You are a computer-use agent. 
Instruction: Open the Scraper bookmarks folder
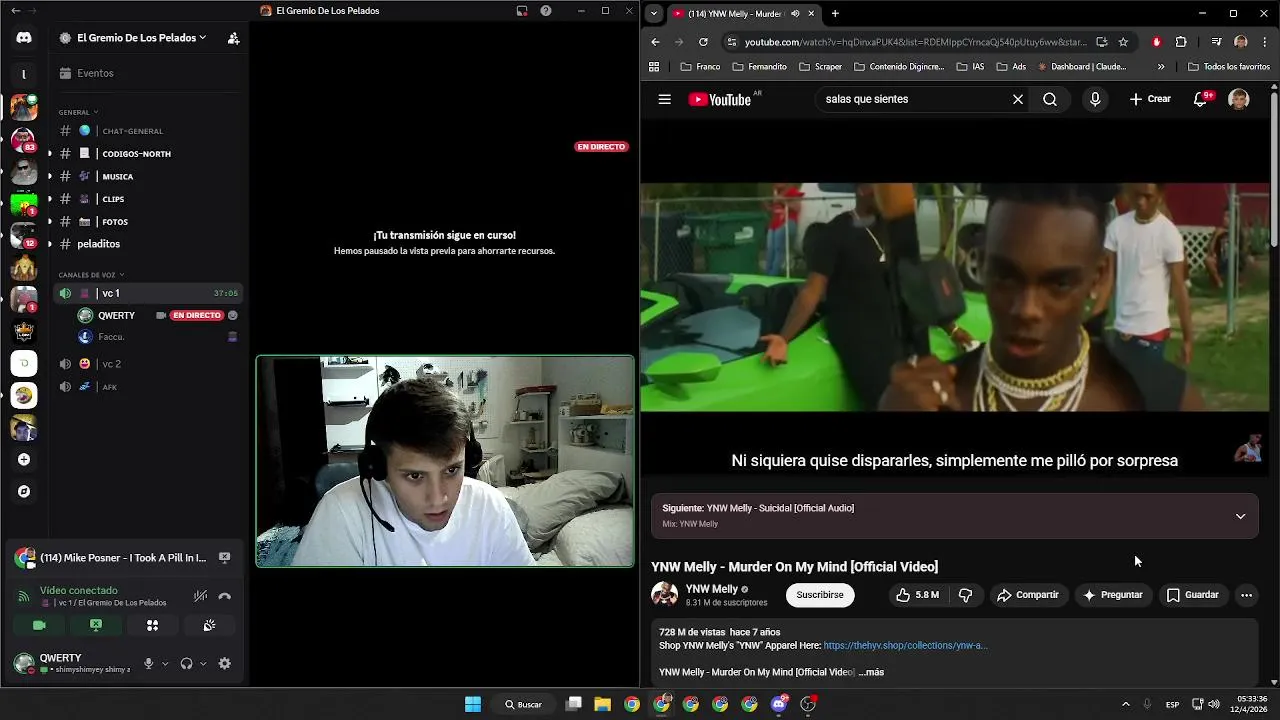(x=820, y=67)
